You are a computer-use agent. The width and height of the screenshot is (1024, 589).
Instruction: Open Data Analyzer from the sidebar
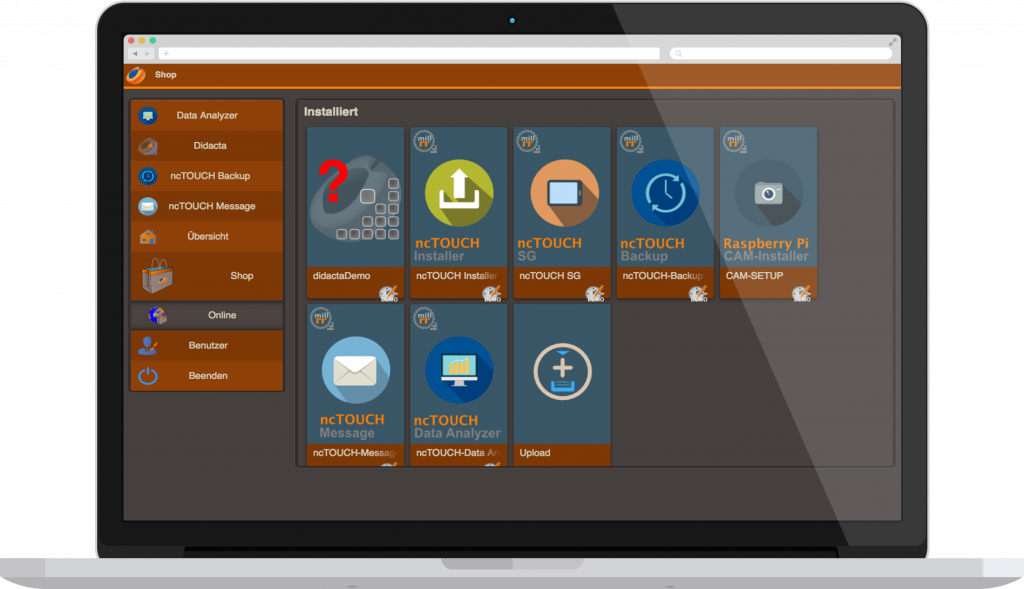click(x=207, y=116)
